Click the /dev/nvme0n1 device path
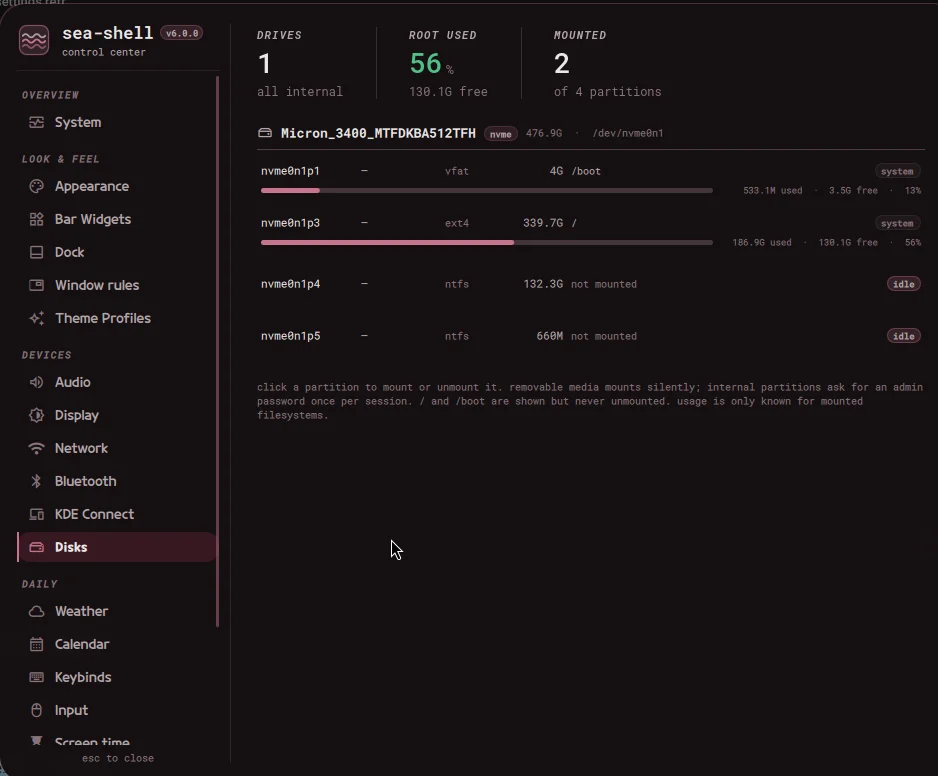The height and width of the screenshot is (776, 938). pos(628,133)
